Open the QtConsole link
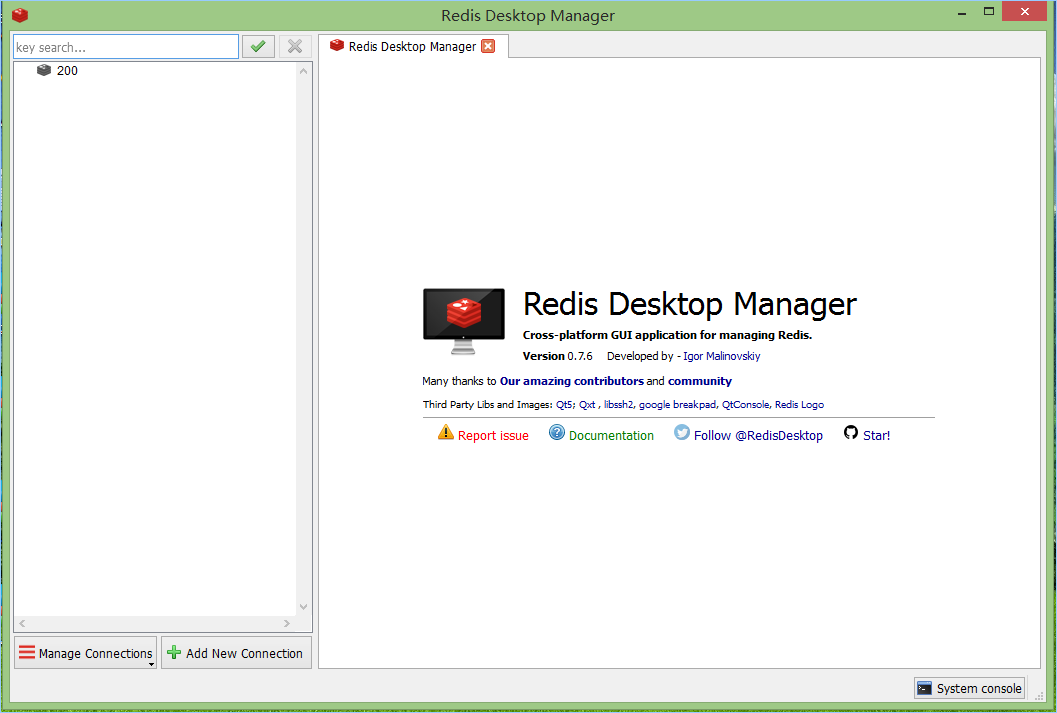 pyautogui.click(x=745, y=404)
